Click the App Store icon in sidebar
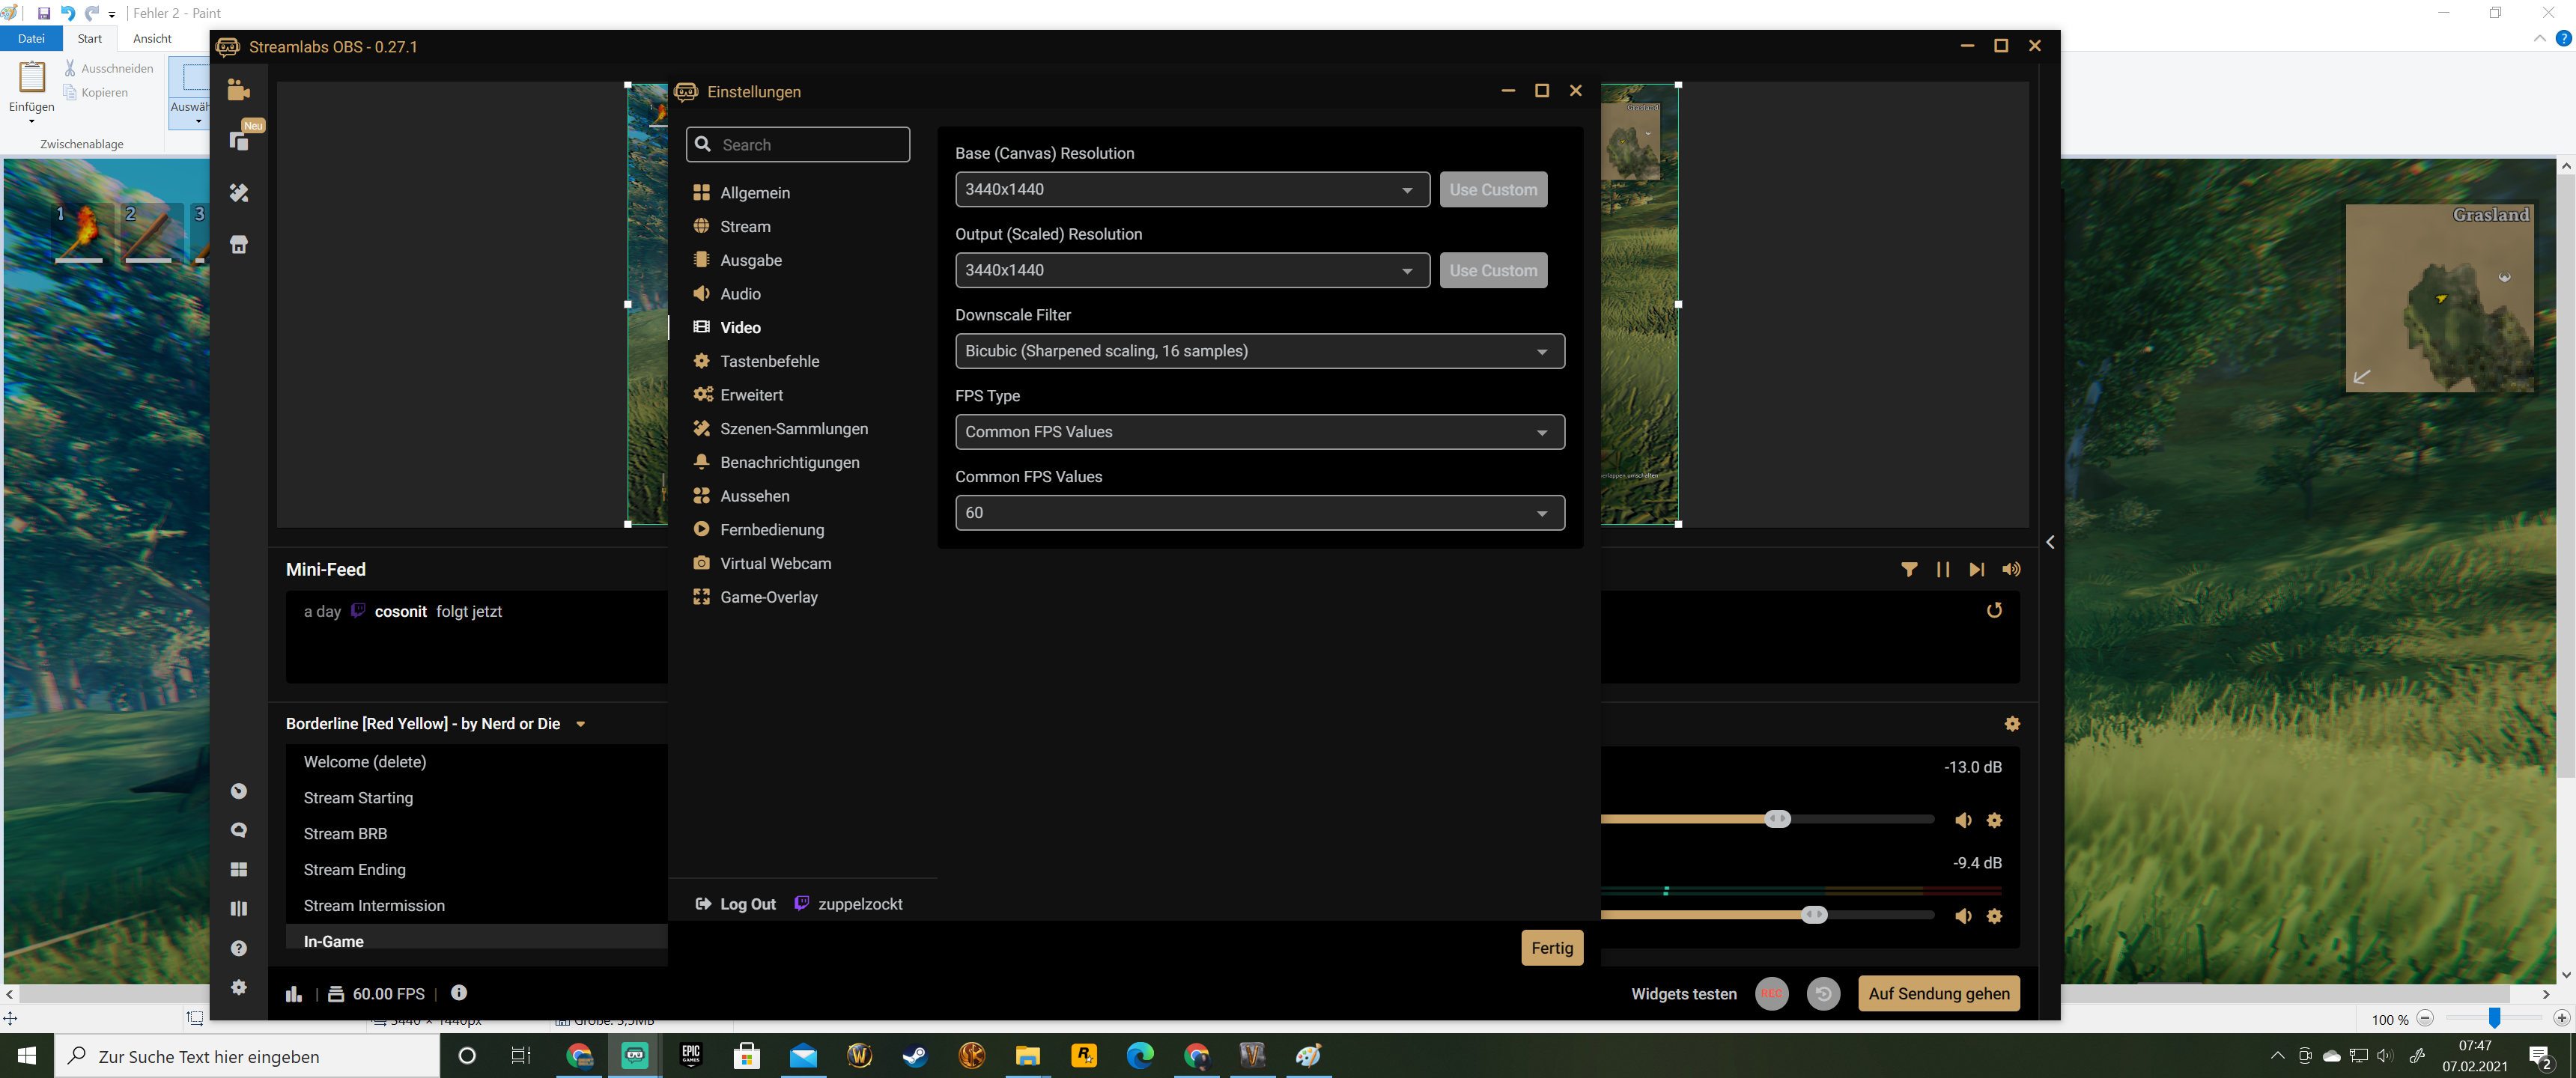Image resolution: width=2576 pixels, height=1078 pixels. tap(239, 245)
